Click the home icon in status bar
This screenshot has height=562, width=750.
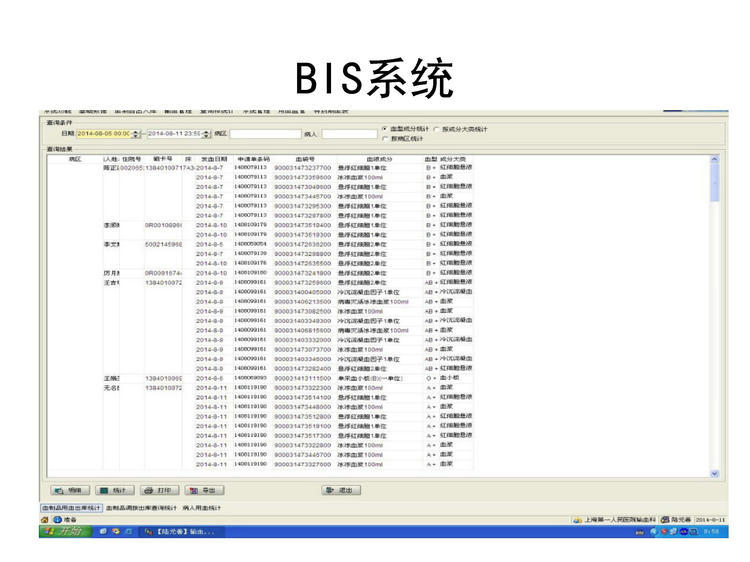pyautogui.click(x=45, y=519)
